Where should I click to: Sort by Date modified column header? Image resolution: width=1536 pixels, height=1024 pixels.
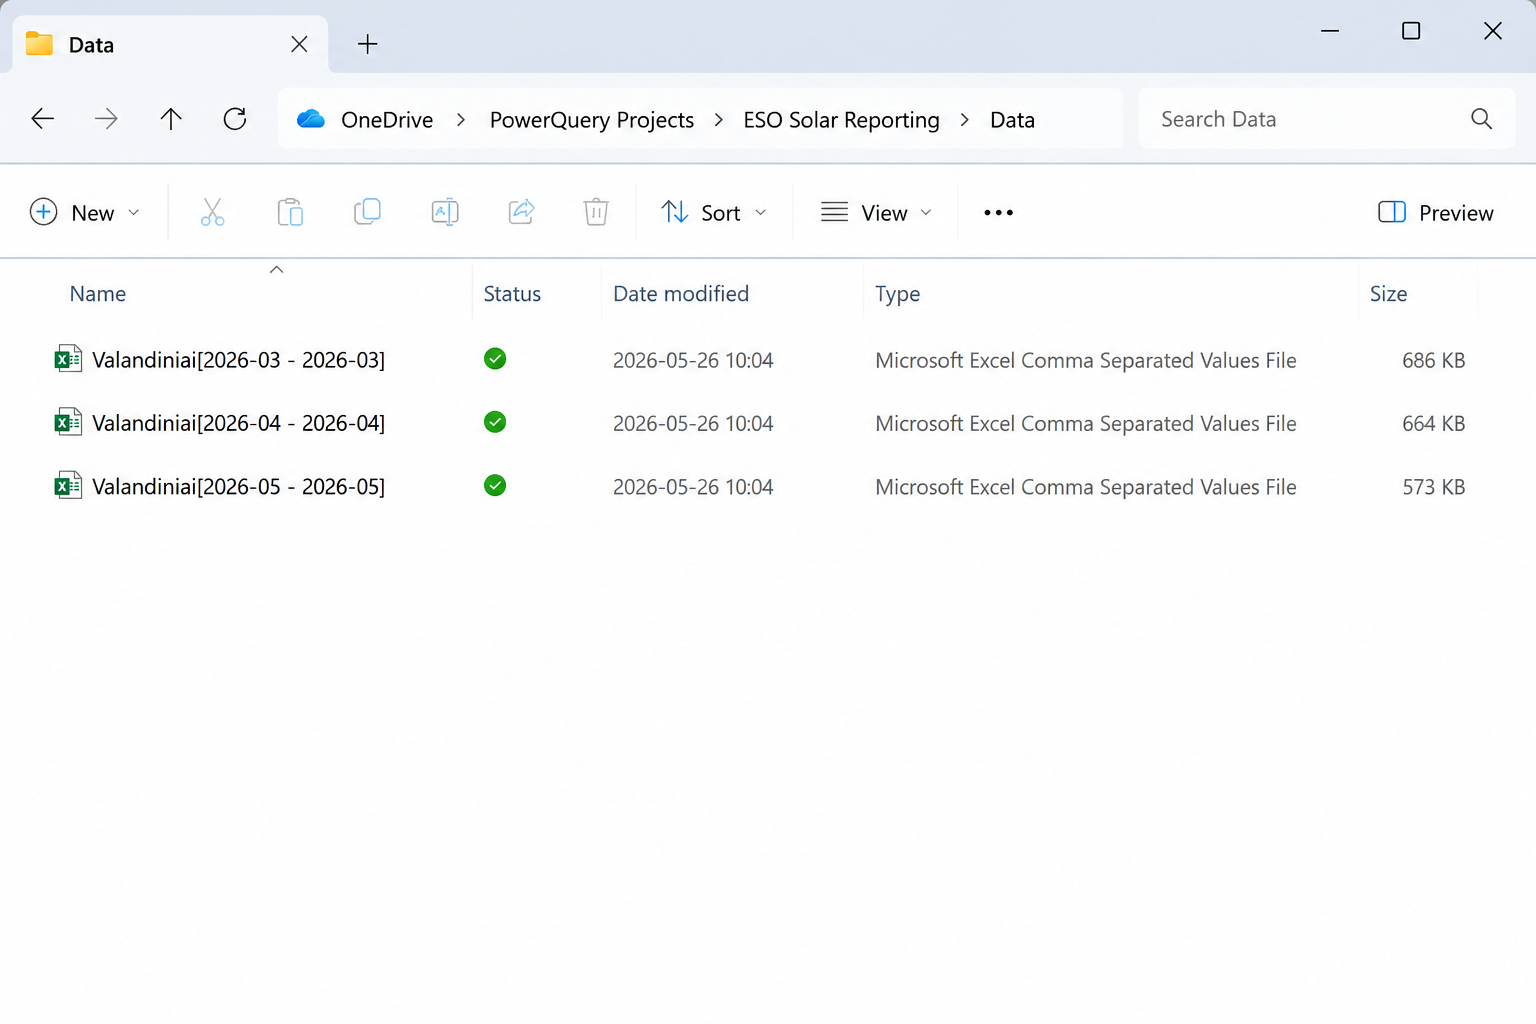(681, 294)
